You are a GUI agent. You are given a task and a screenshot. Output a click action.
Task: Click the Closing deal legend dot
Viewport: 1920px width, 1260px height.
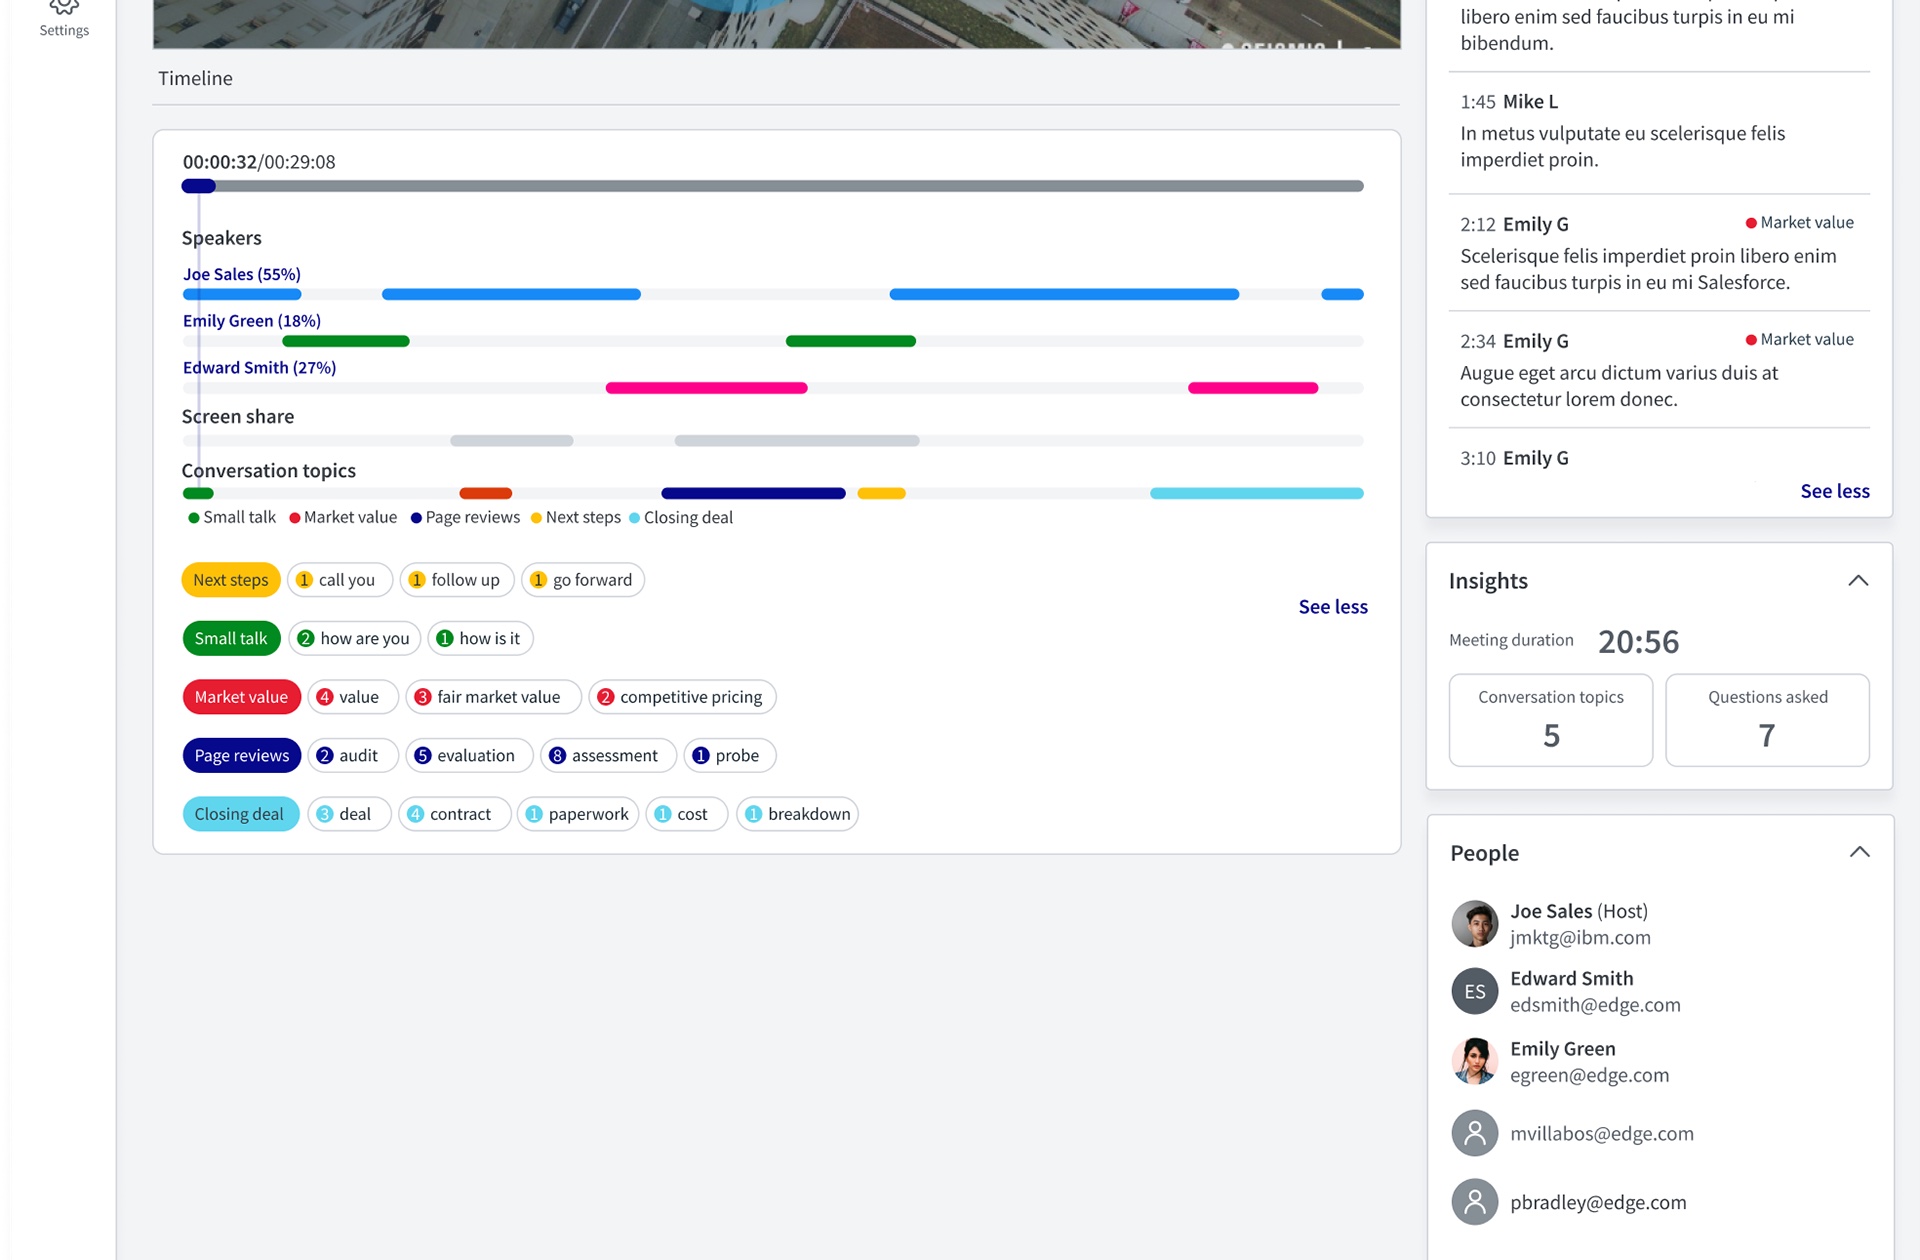[635, 518]
